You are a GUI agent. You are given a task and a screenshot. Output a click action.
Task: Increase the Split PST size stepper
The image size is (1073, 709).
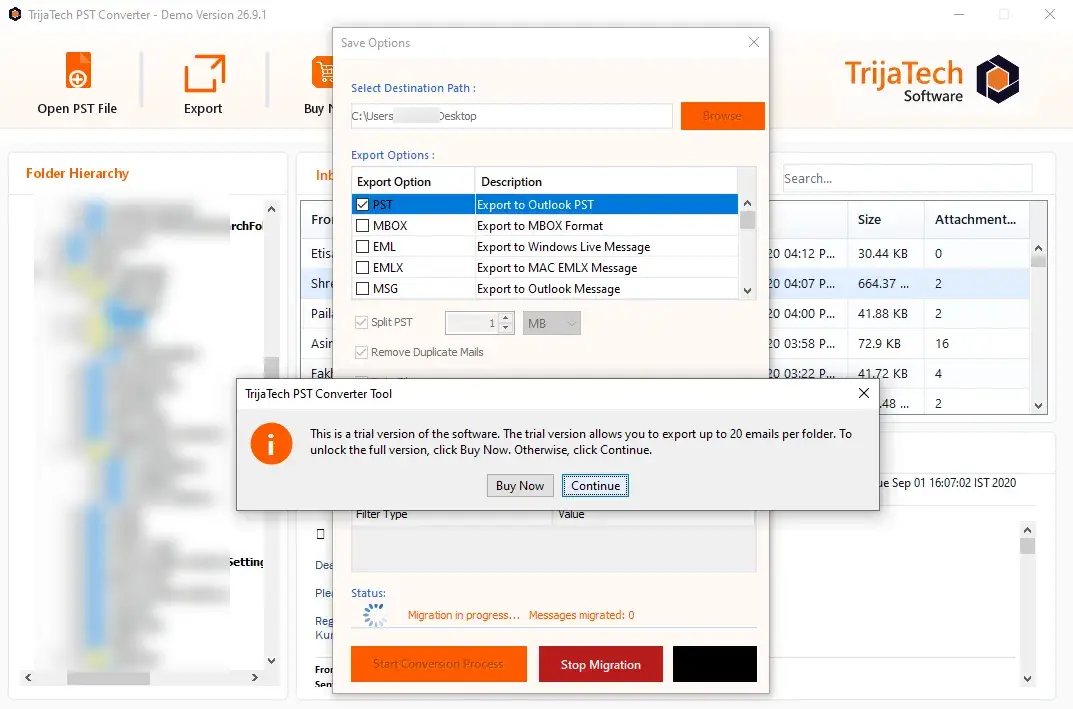tap(506, 318)
